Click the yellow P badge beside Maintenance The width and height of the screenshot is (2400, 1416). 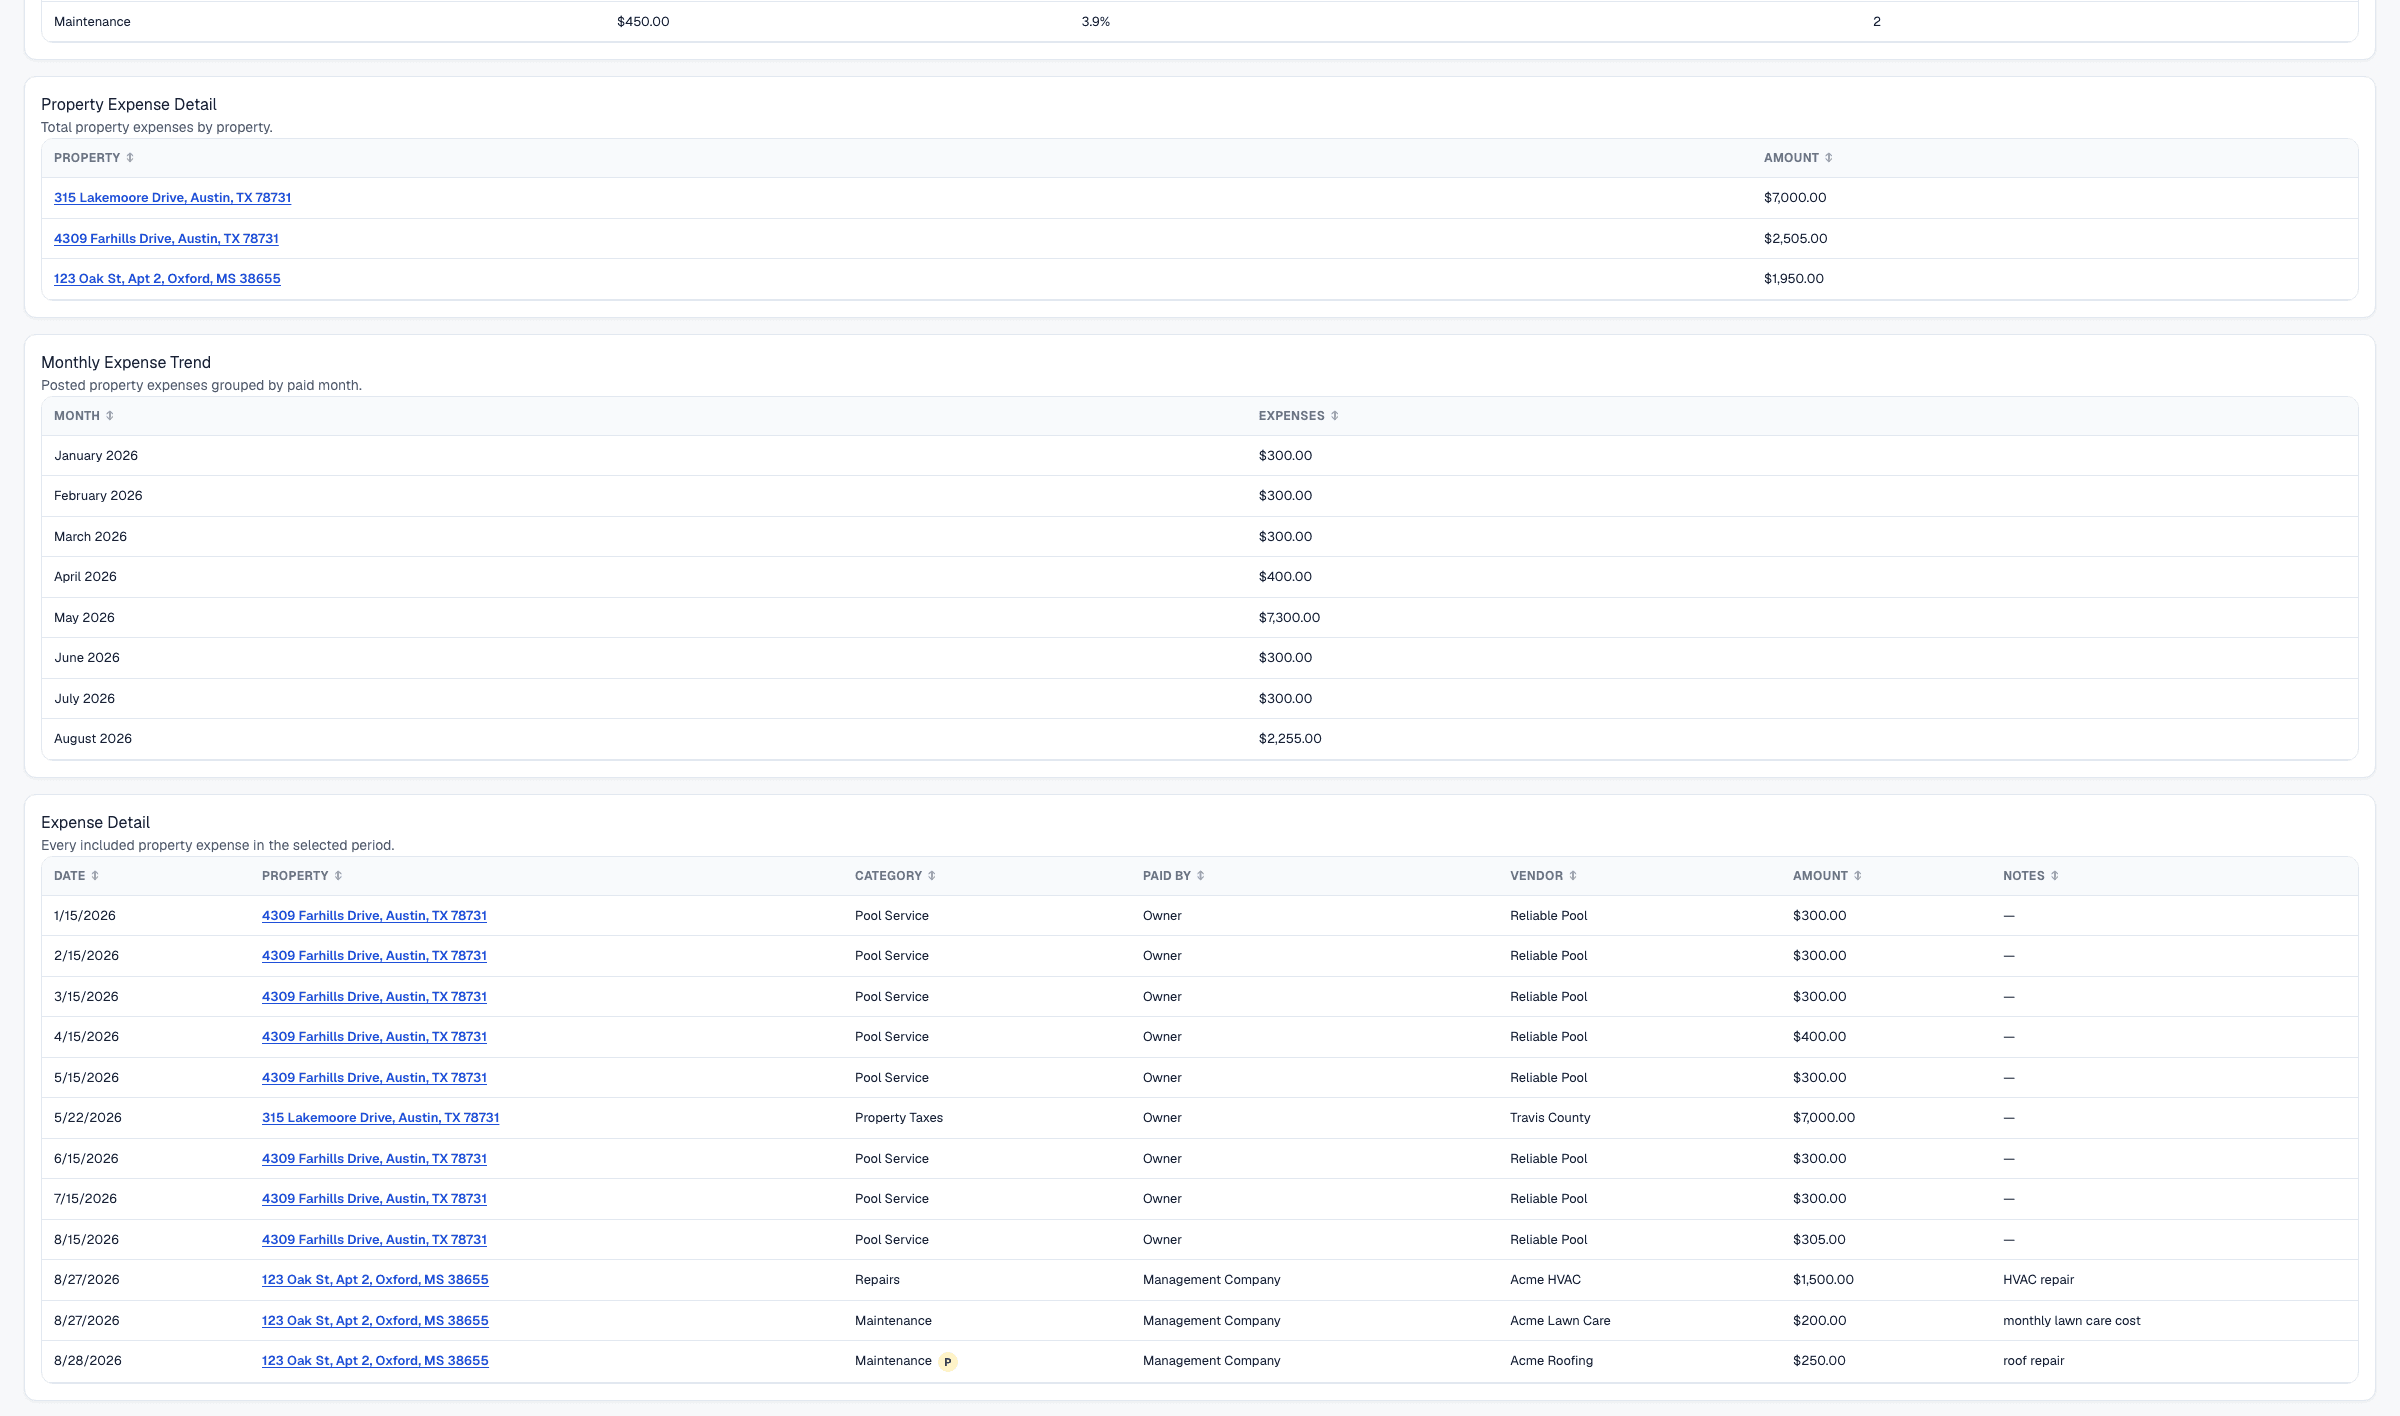pyautogui.click(x=948, y=1362)
